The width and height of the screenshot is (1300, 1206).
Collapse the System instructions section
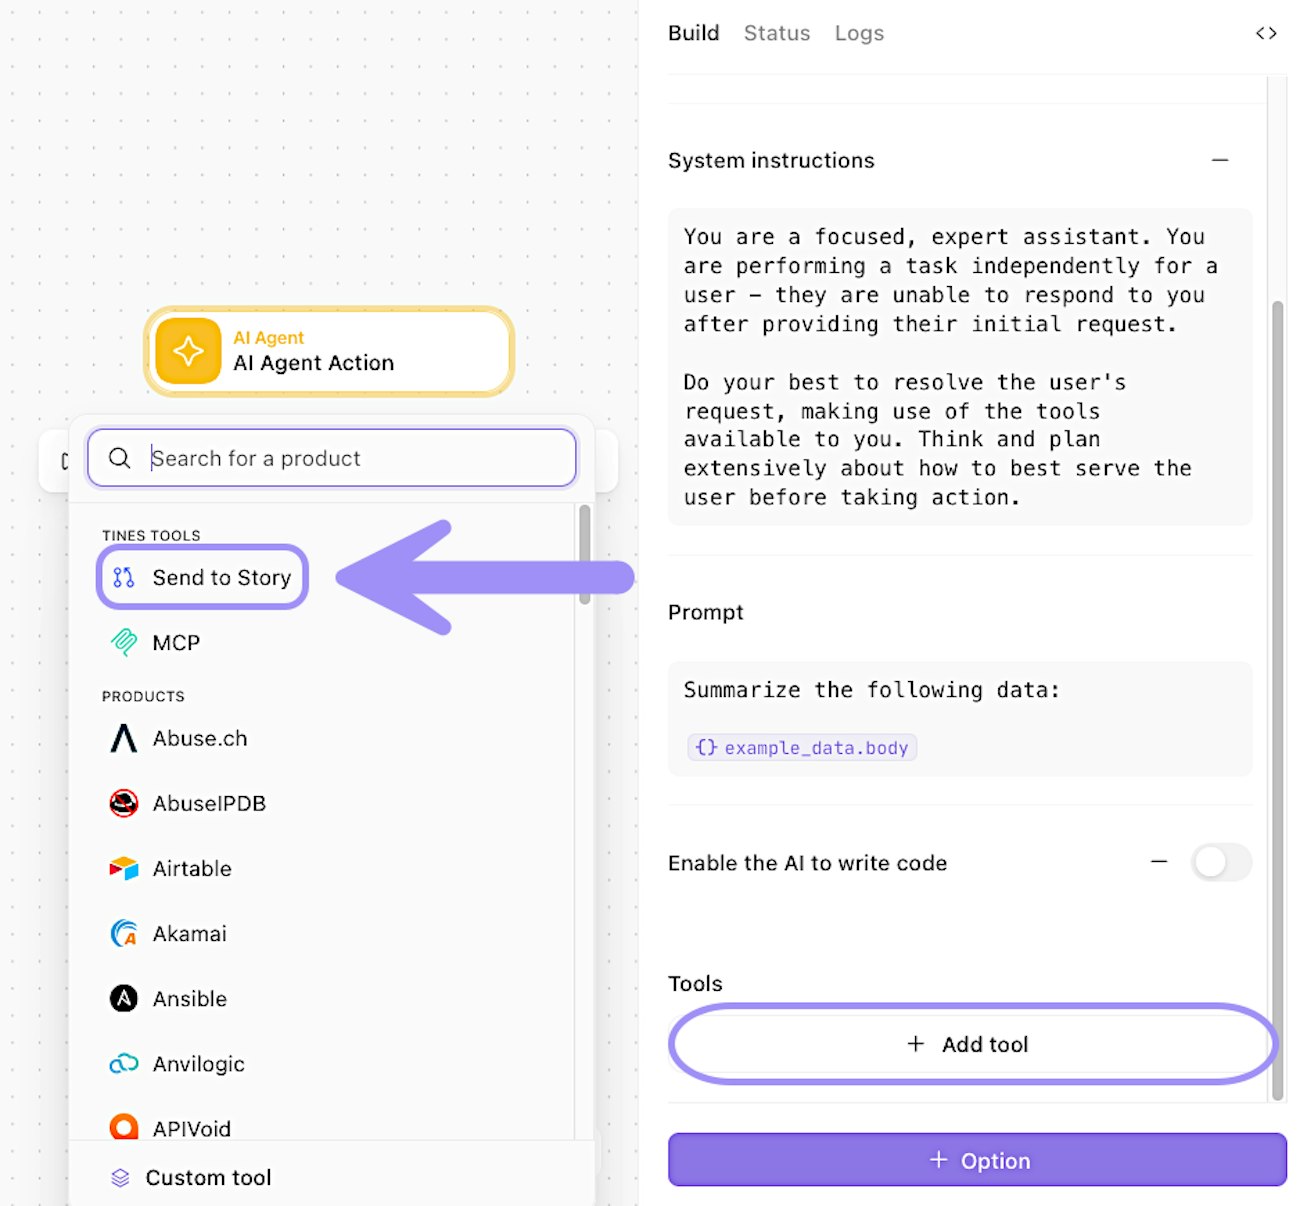1220,160
